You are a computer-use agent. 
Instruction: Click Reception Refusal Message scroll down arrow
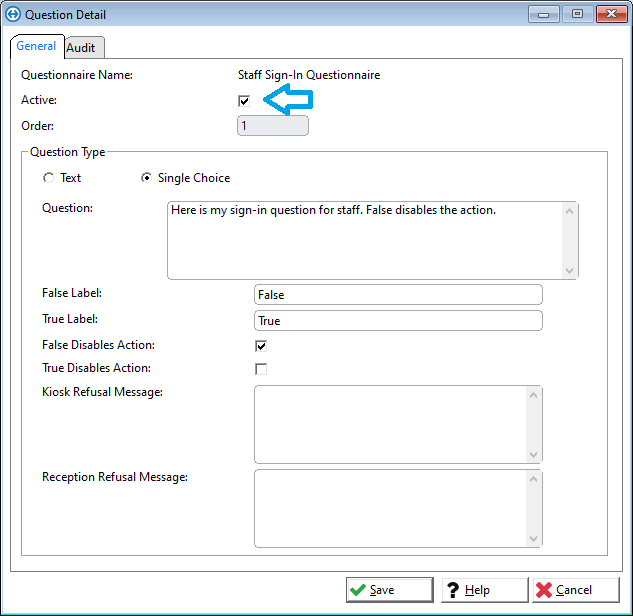coord(534,539)
